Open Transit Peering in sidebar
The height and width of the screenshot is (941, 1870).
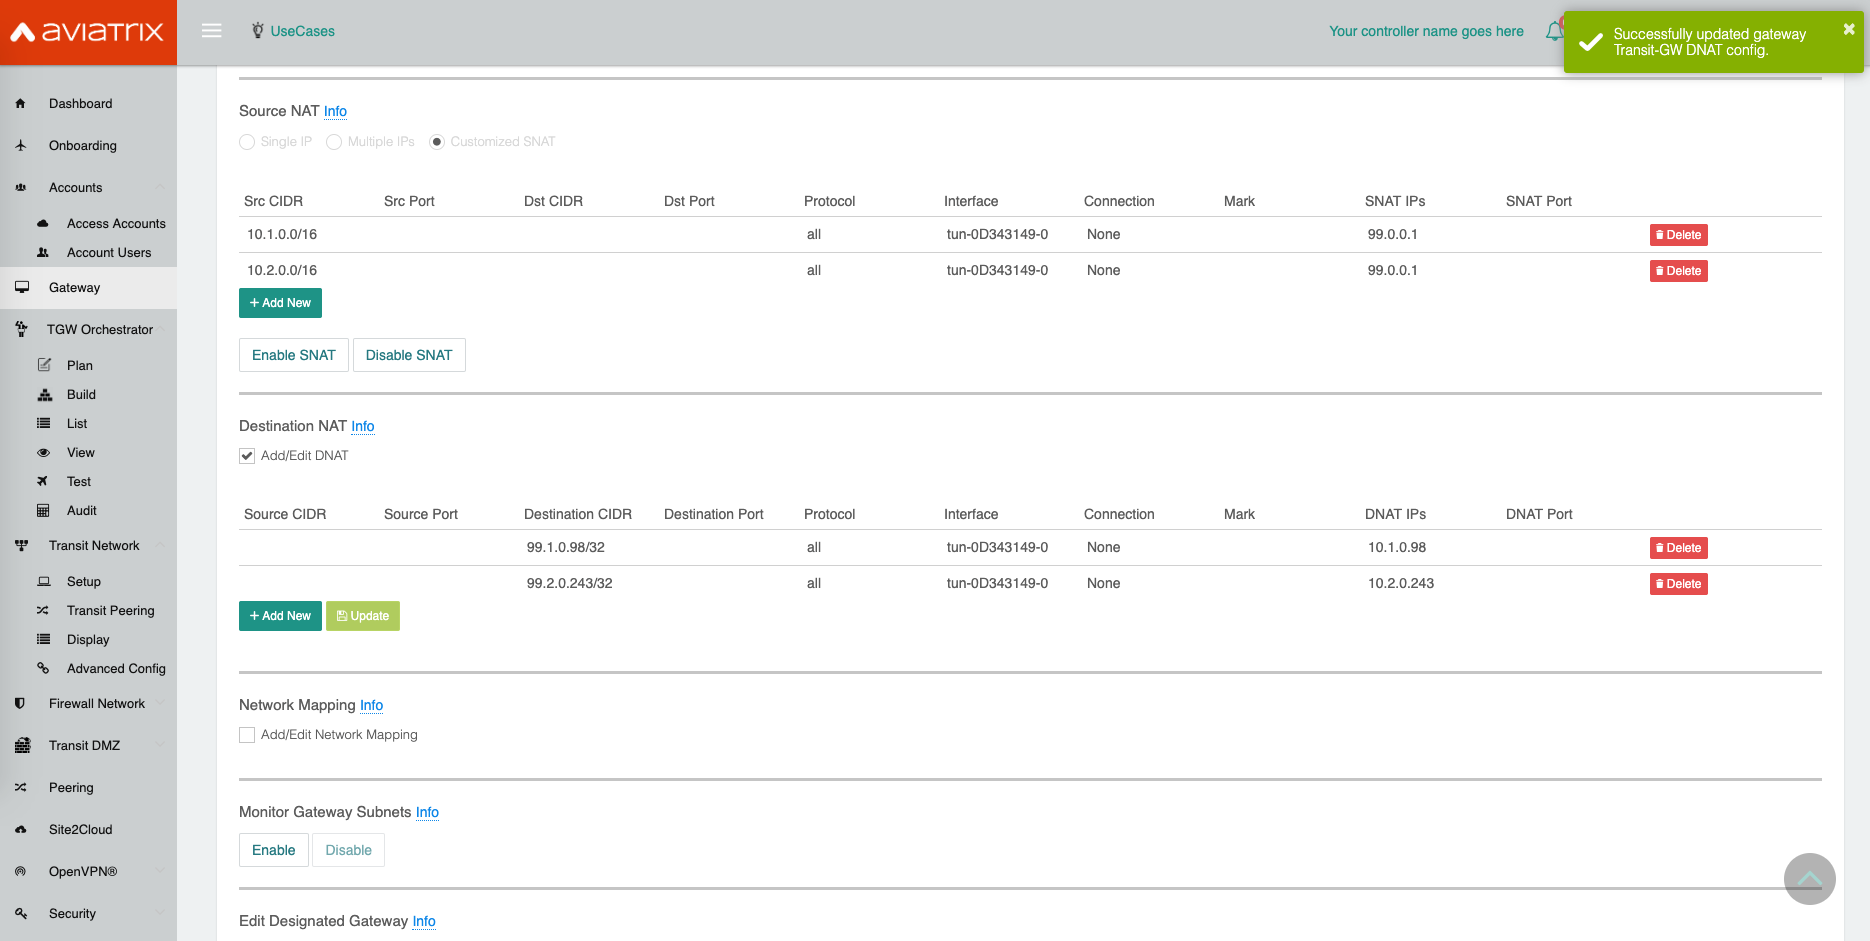110,611
